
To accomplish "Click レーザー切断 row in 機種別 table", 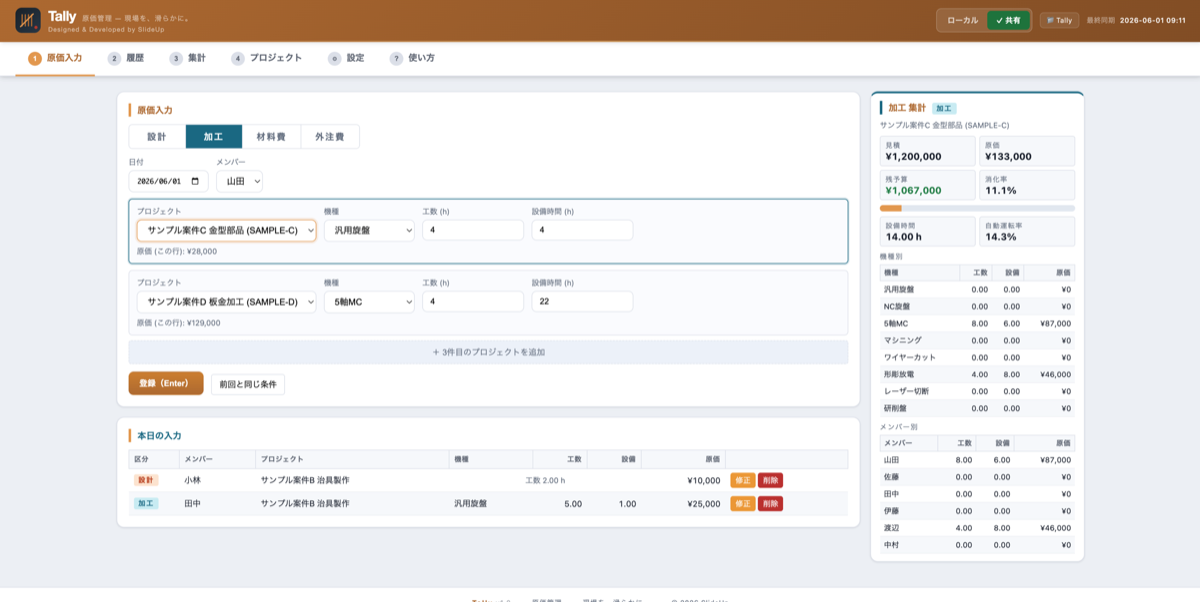I will point(977,391).
